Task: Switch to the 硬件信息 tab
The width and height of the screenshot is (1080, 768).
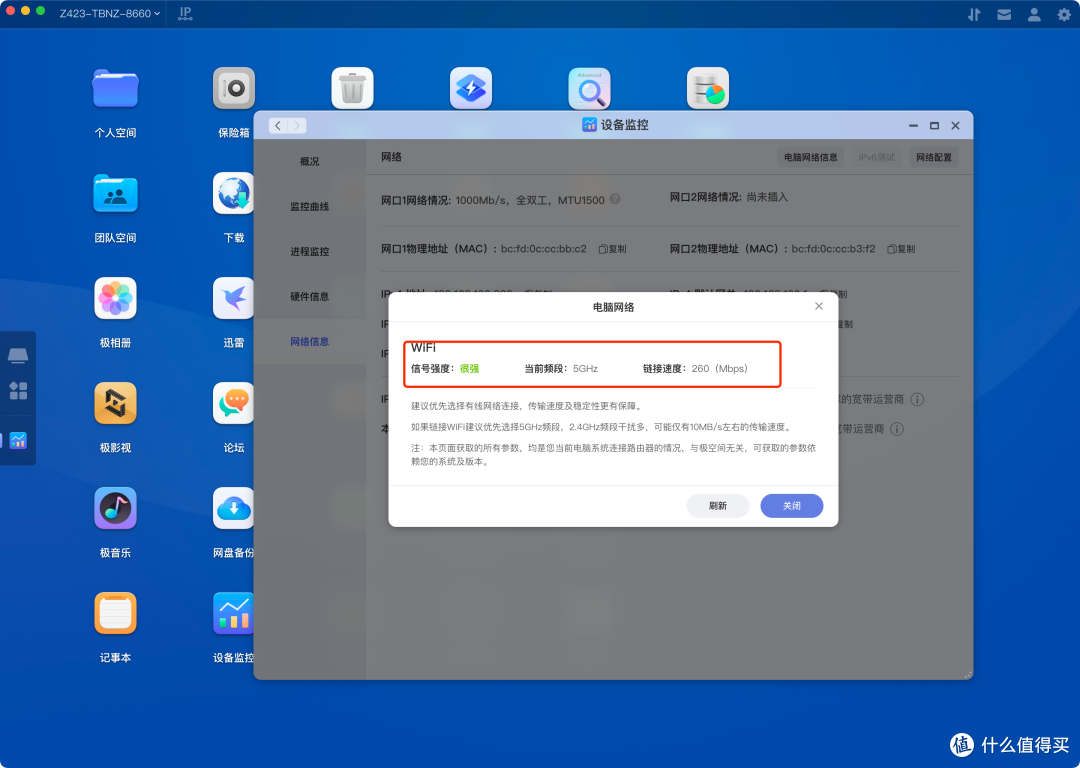Action: (x=309, y=296)
